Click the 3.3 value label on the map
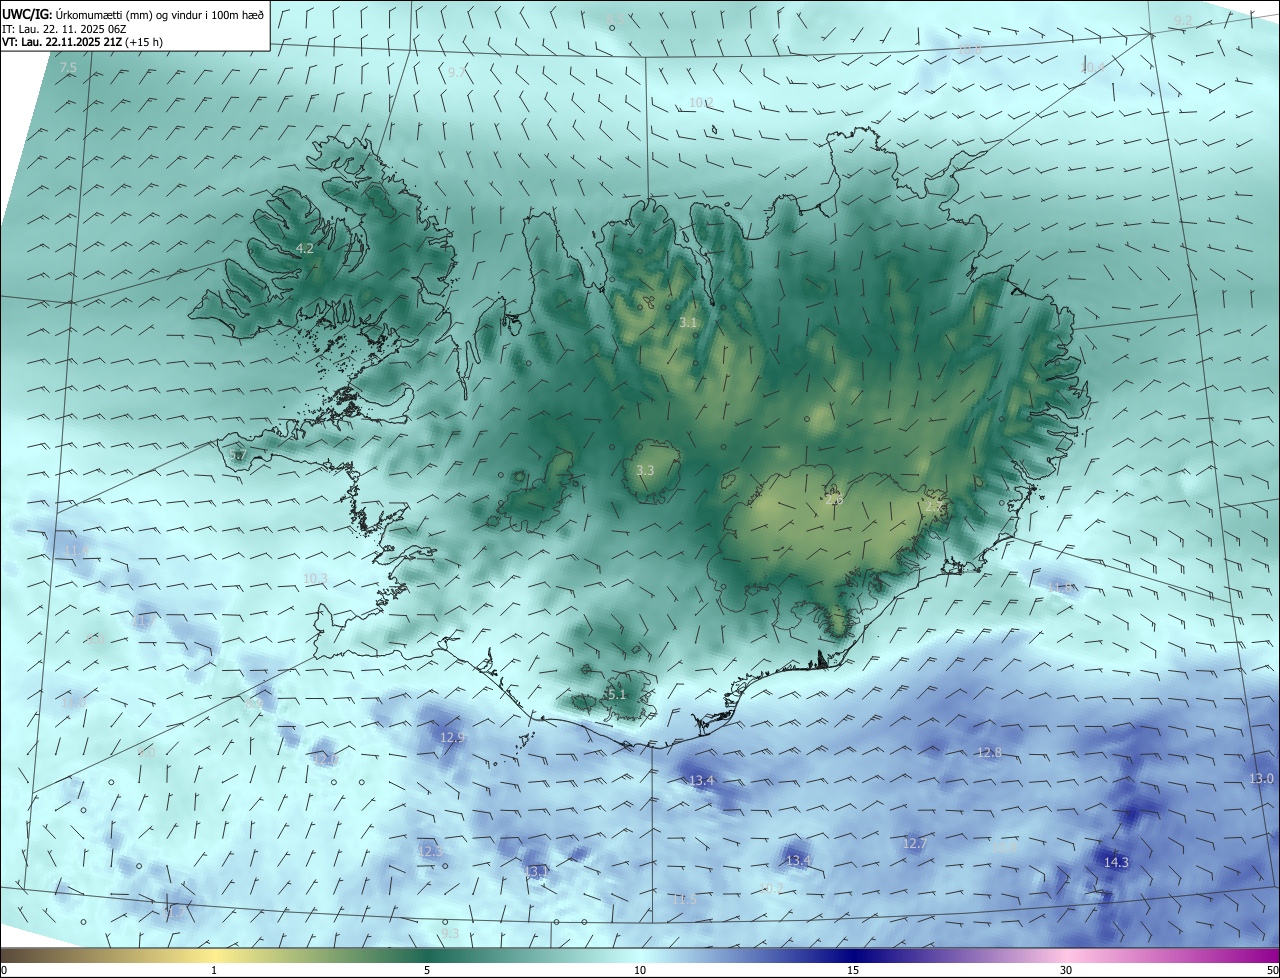Image resolution: width=1280 pixels, height=978 pixels. (x=645, y=469)
